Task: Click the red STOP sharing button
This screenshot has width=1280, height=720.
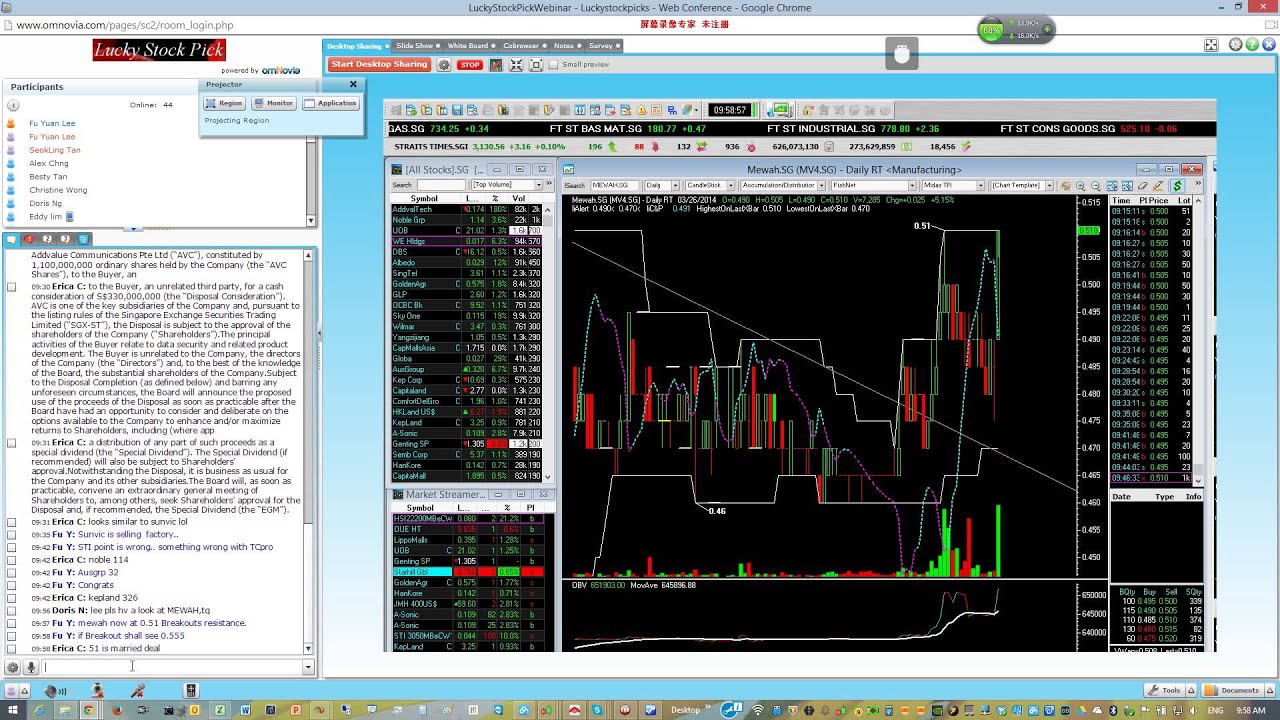Action: pos(469,65)
